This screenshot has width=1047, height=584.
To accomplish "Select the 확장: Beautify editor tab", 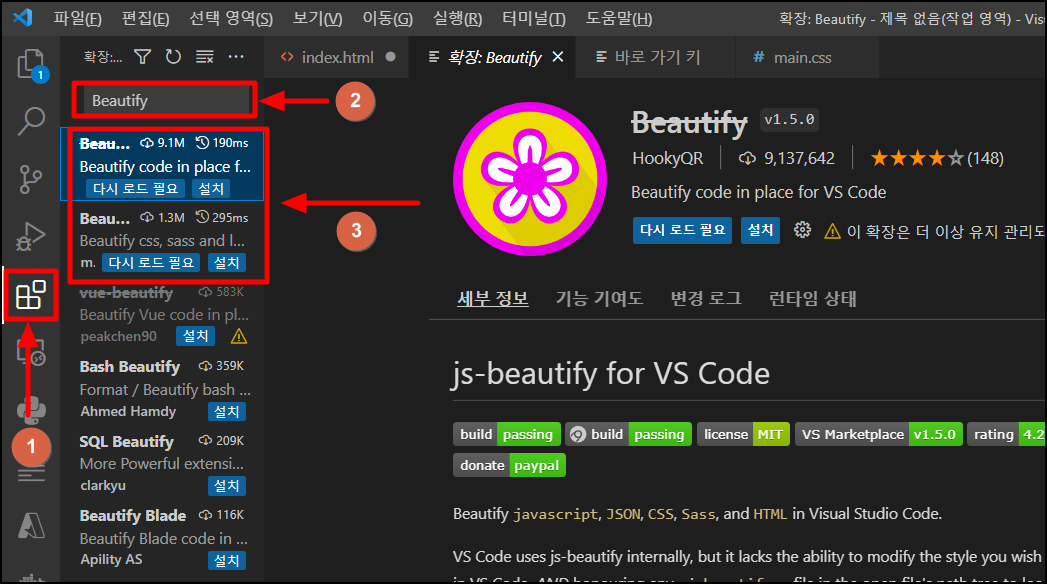I will point(492,57).
